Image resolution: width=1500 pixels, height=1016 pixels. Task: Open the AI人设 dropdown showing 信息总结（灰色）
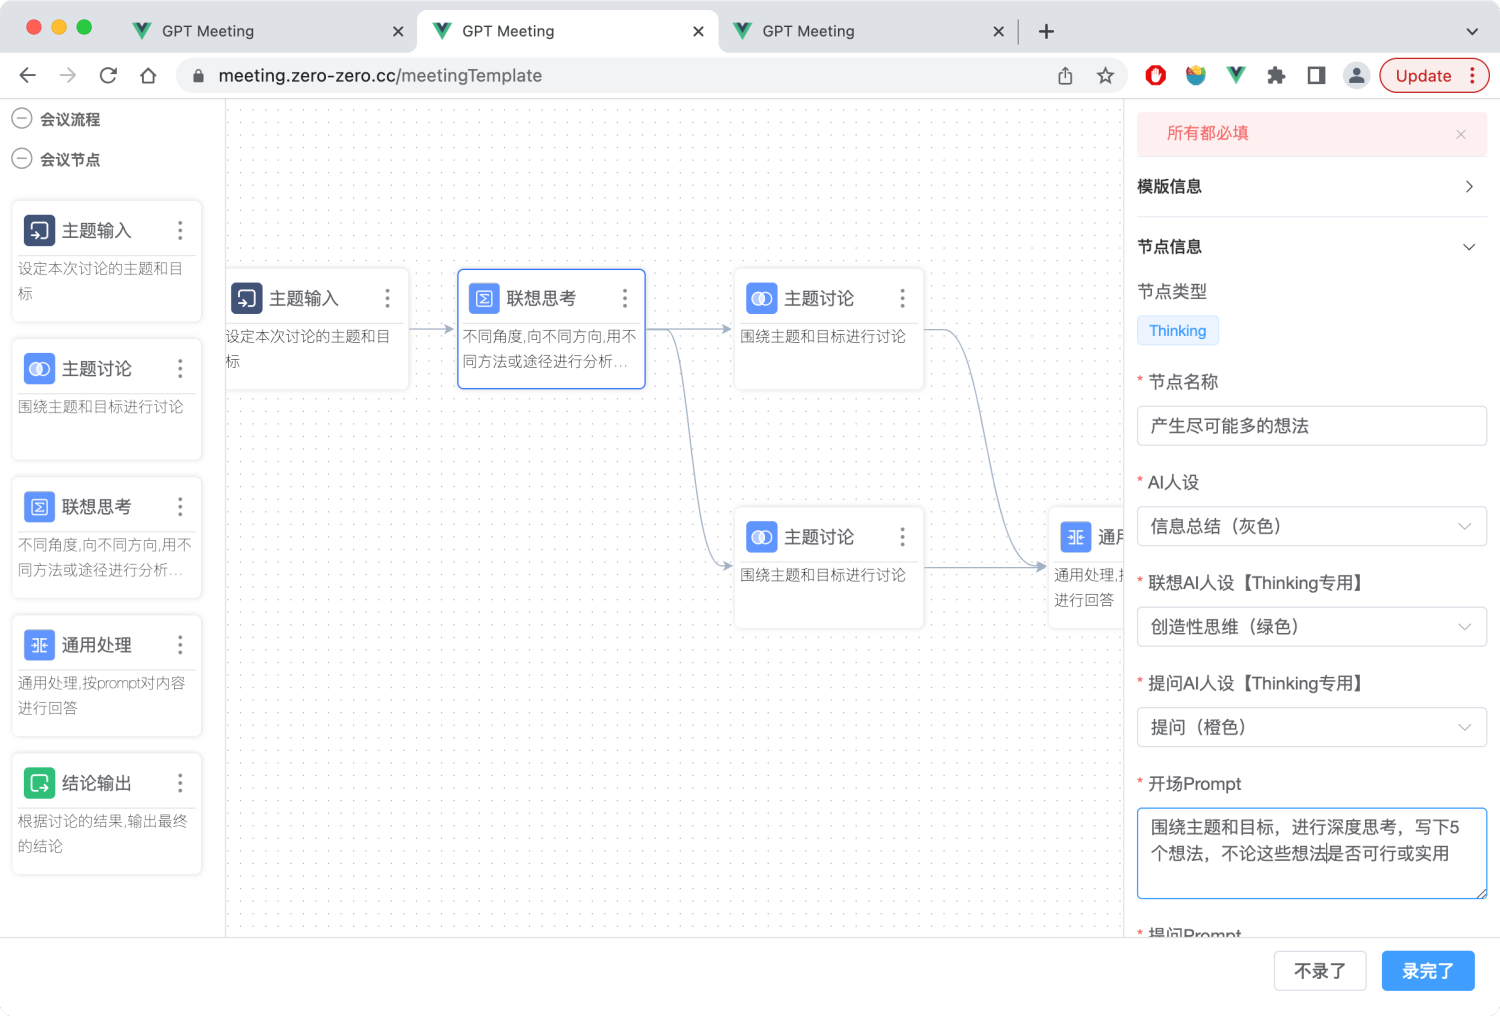tap(1312, 526)
